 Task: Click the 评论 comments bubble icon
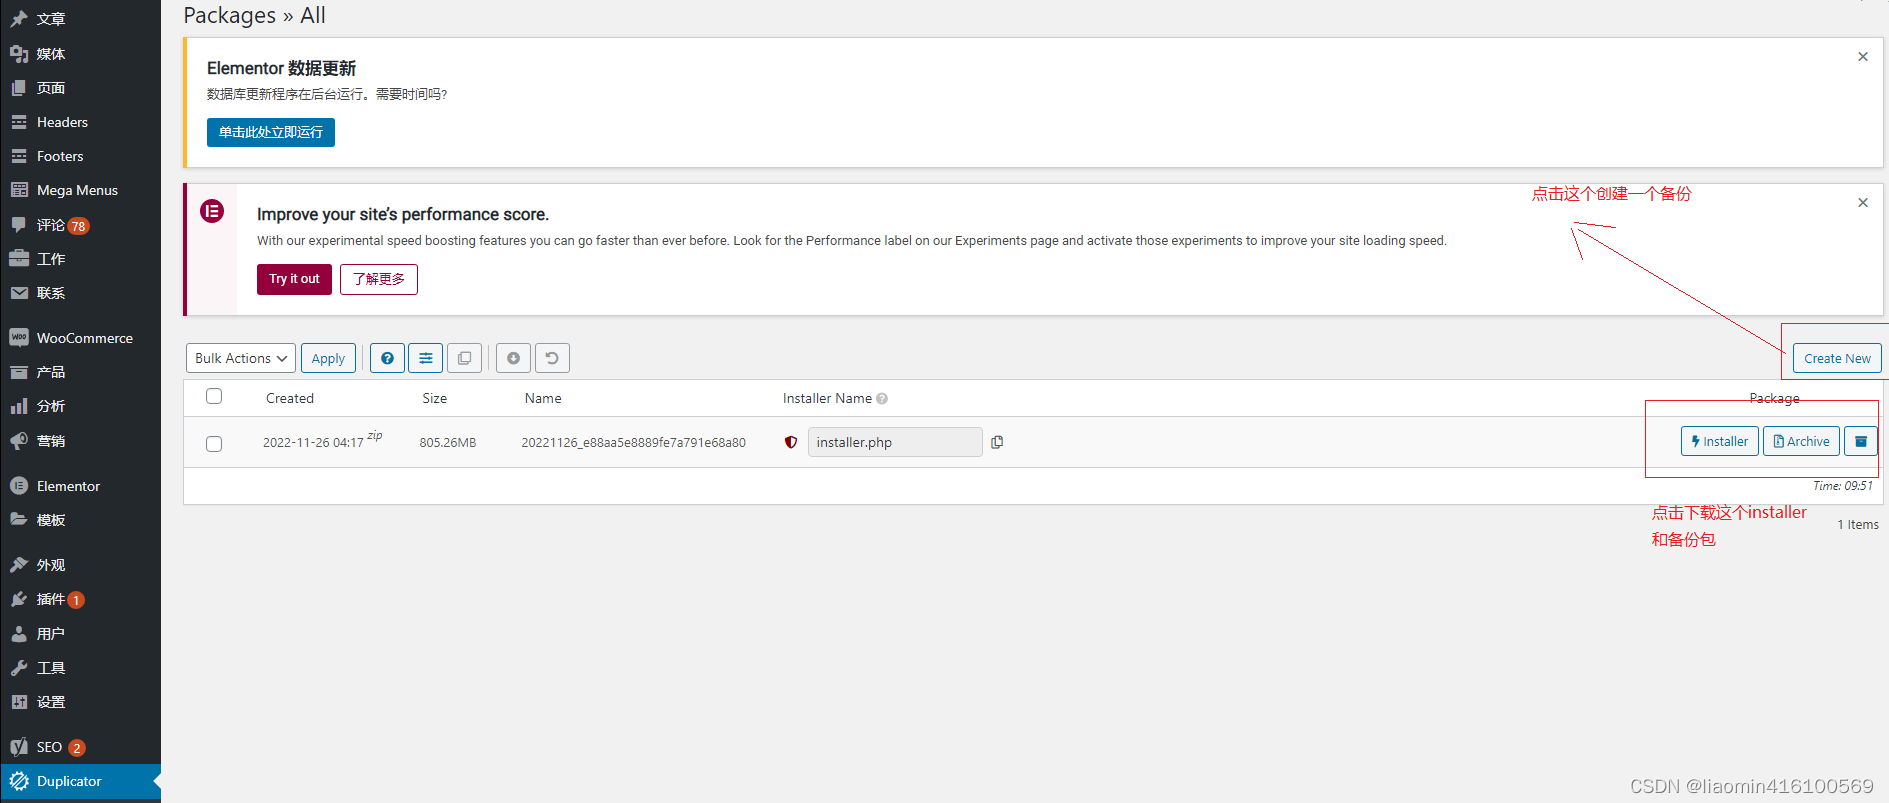(x=19, y=225)
